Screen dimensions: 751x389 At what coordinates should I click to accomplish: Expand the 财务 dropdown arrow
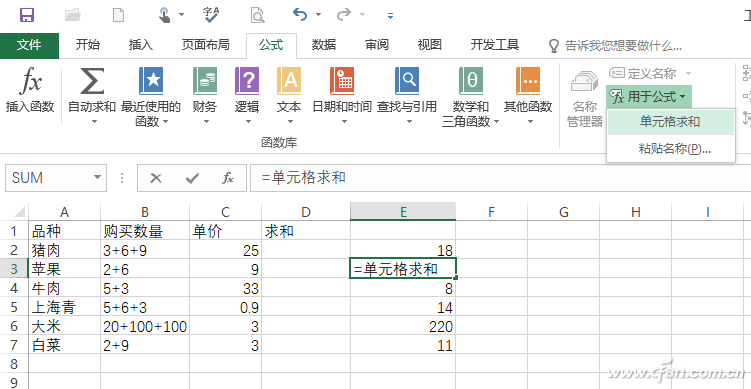tap(206, 122)
